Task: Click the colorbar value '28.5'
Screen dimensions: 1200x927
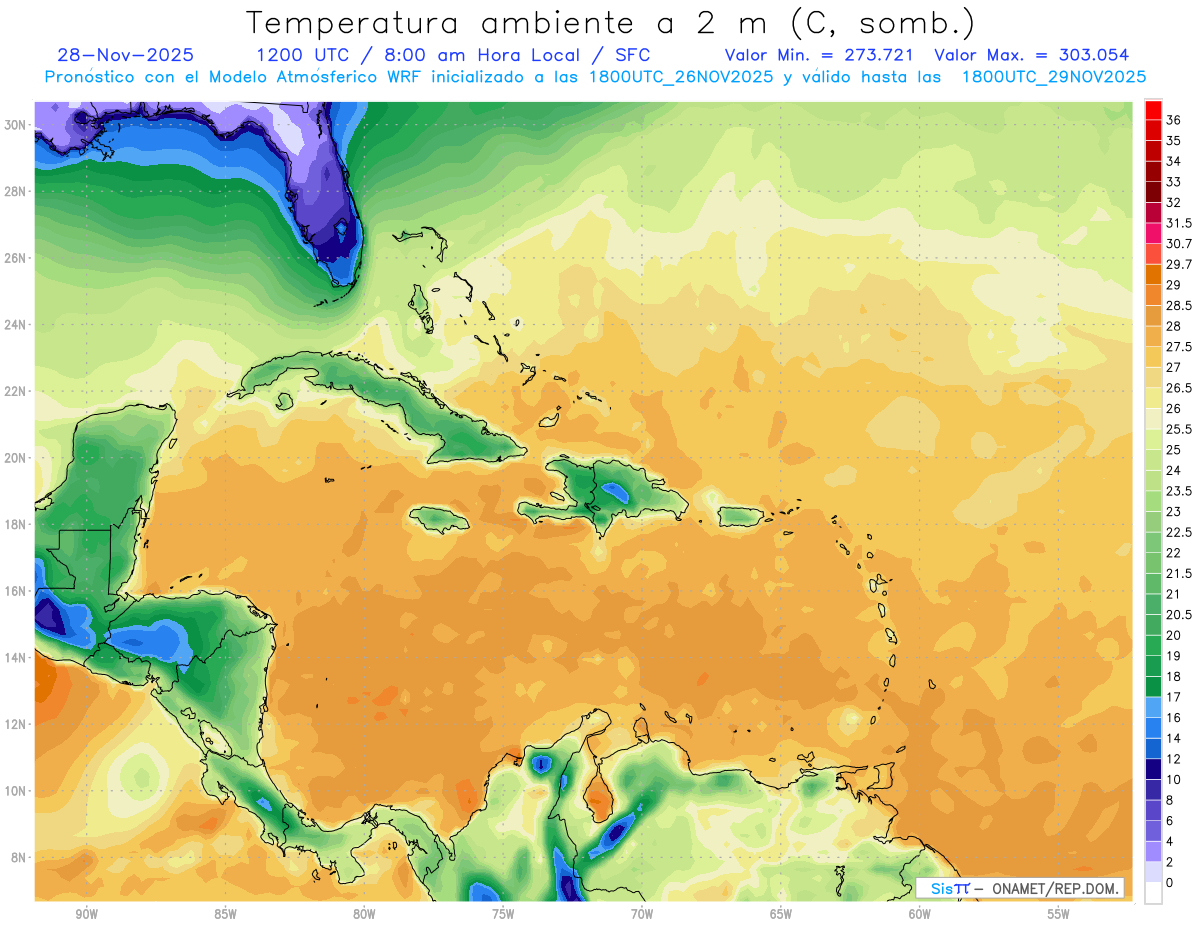Action: (x=1179, y=305)
